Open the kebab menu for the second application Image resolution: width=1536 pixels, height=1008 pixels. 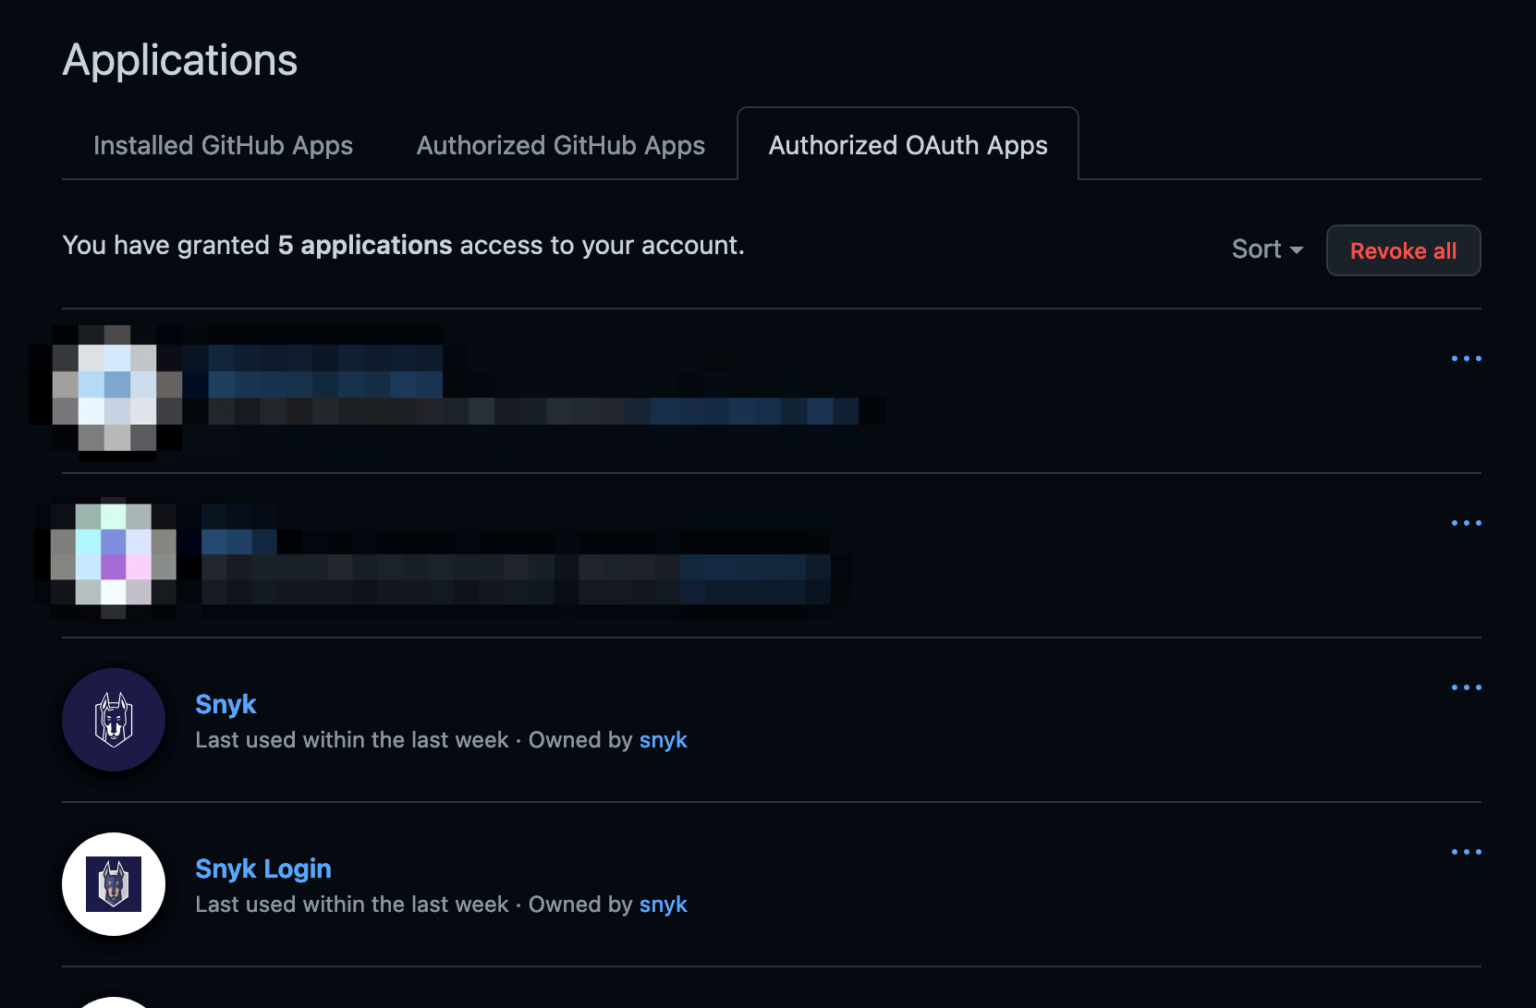click(1466, 521)
